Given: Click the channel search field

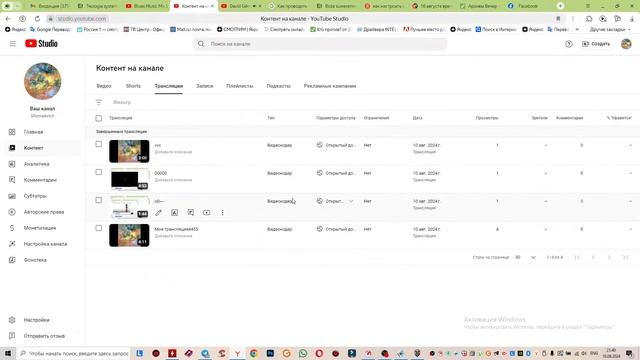Looking at the screenshot, I should pos(320,44).
